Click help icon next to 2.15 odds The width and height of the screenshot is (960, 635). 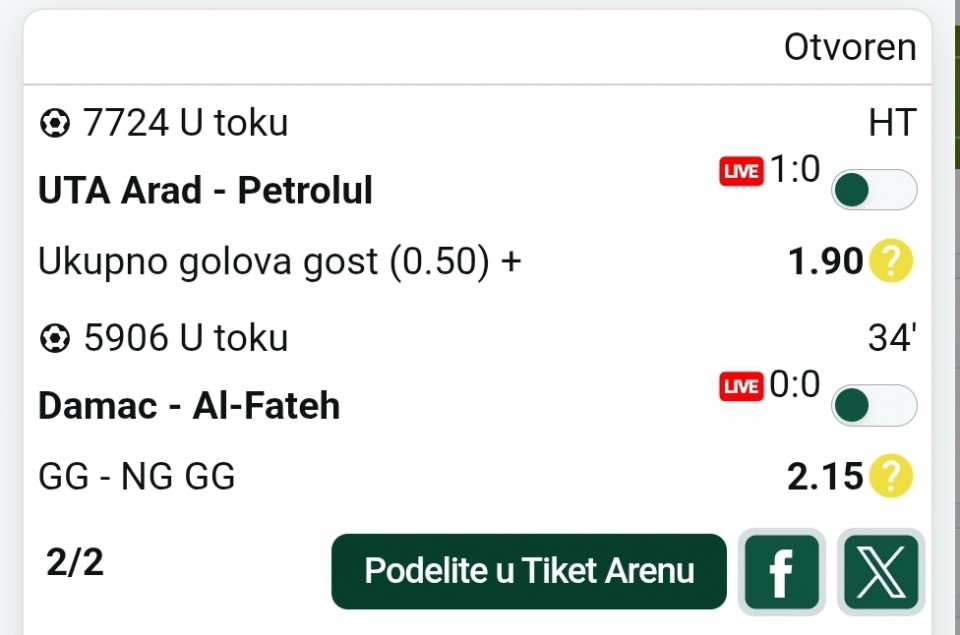pos(890,477)
